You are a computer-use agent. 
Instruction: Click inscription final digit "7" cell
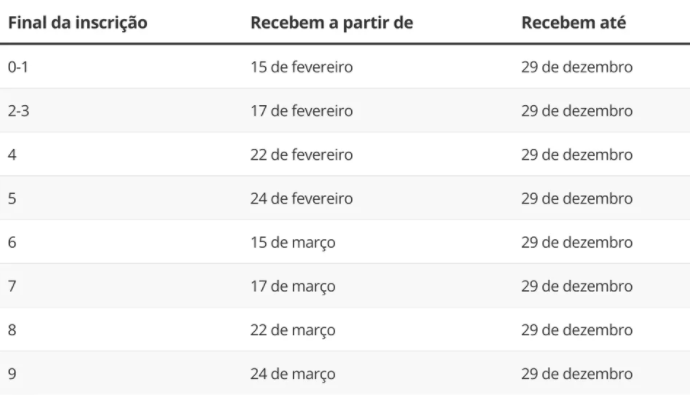[12, 287]
